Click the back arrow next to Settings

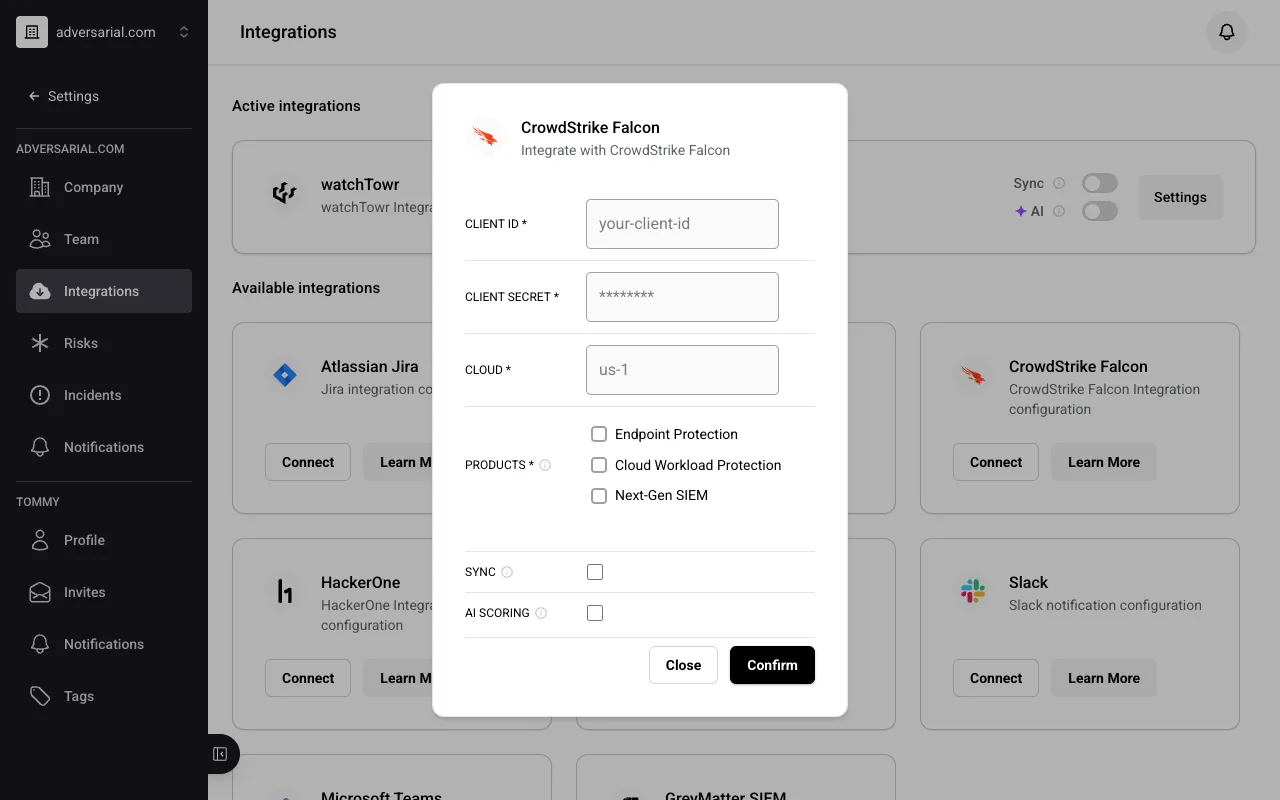click(x=34, y=96)
